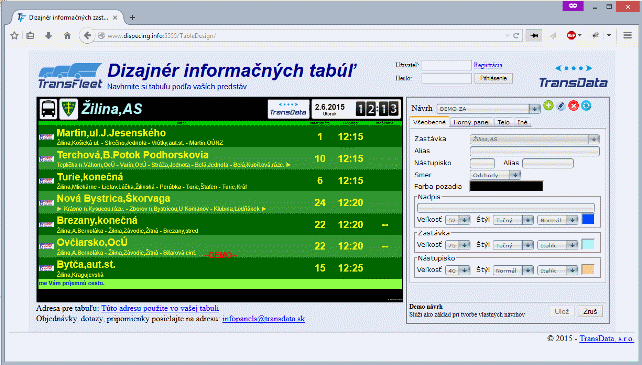Open the browser hamburger menu

click(627, 36)
